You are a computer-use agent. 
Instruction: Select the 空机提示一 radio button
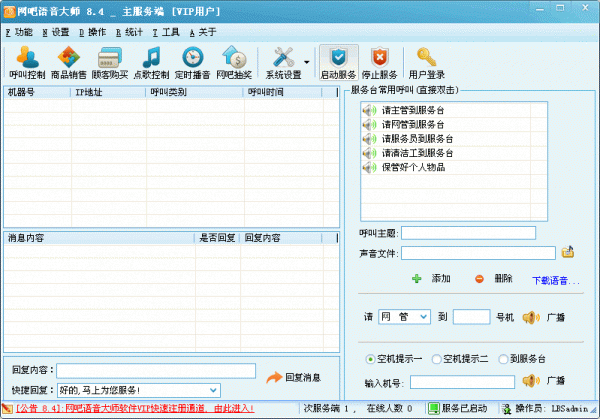(x=370, y=358)
